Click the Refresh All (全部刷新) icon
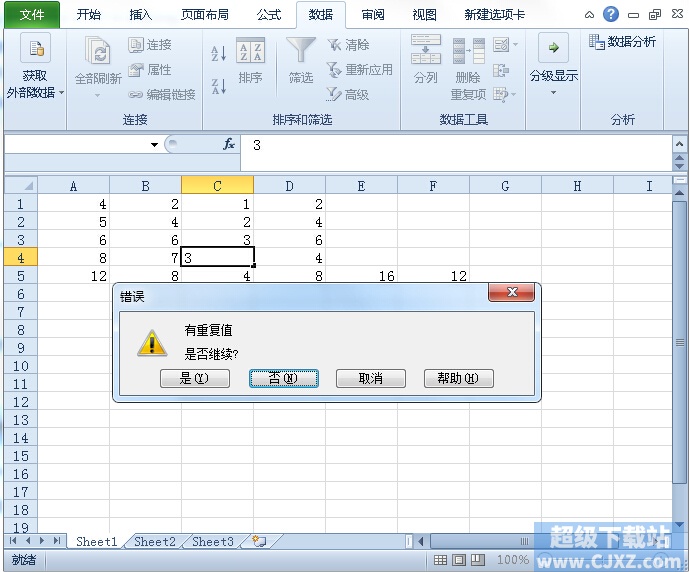Viewport: 689px width, 572px height. [x=98, y=53]
